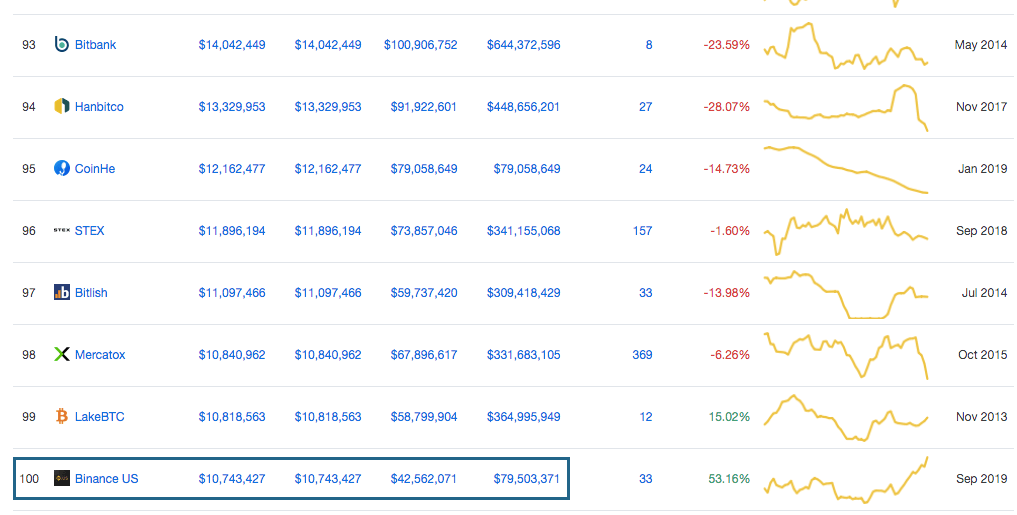Click Hanbitco's -28.07% change value
Viewport: 1017px width, 515px height.
tap(726, 106)
